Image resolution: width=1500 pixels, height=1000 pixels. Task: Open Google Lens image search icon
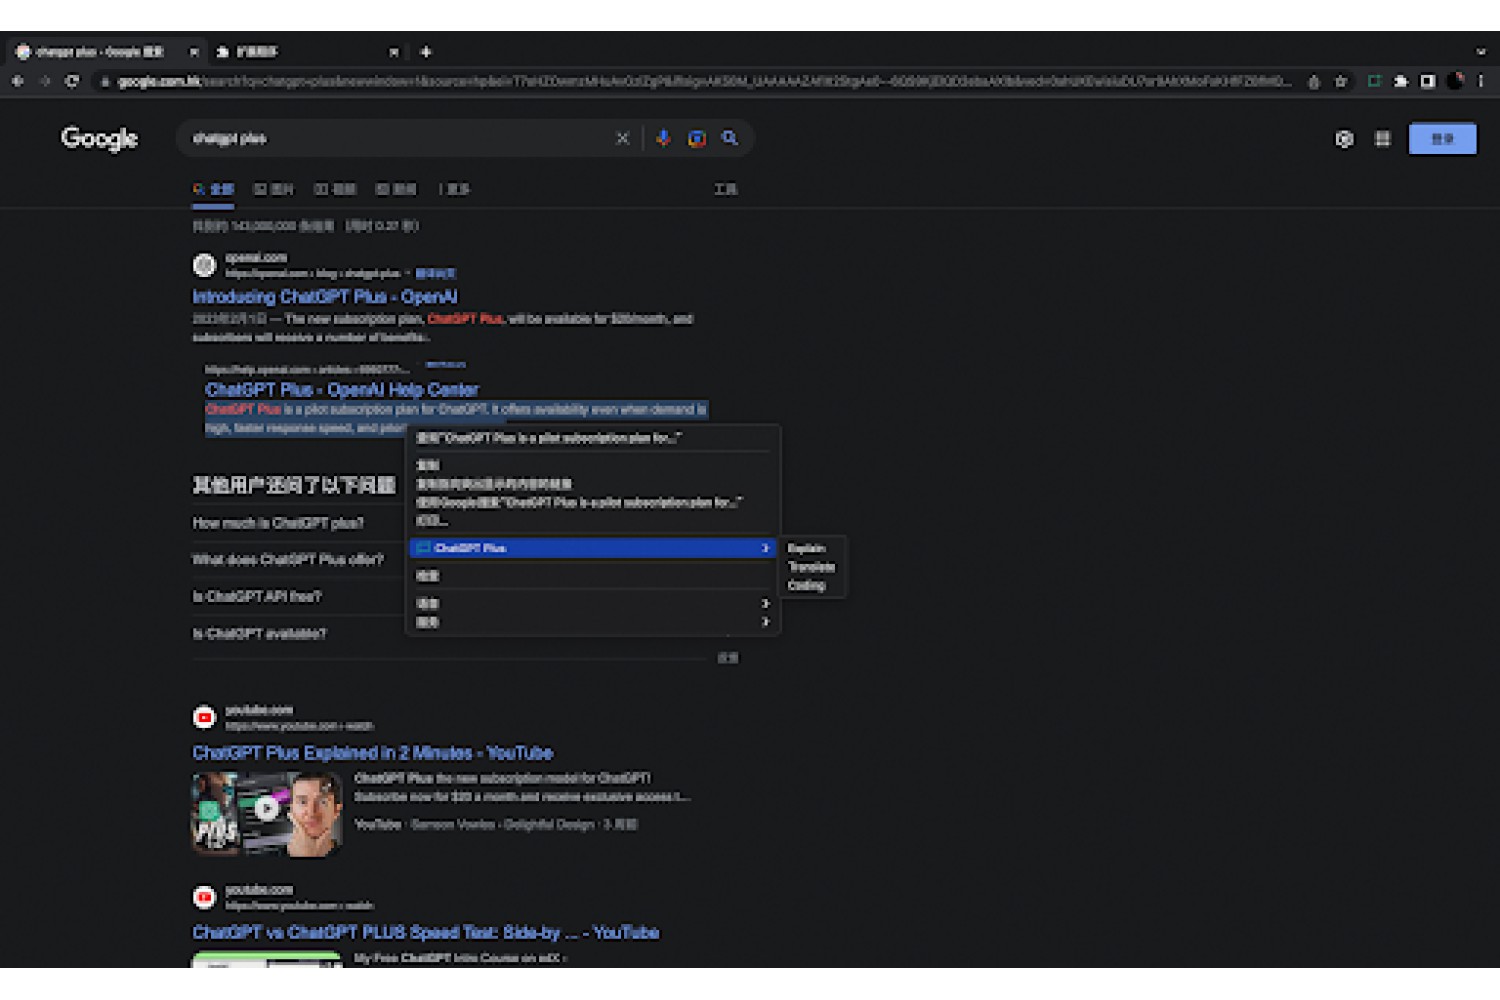click(697, 138)
